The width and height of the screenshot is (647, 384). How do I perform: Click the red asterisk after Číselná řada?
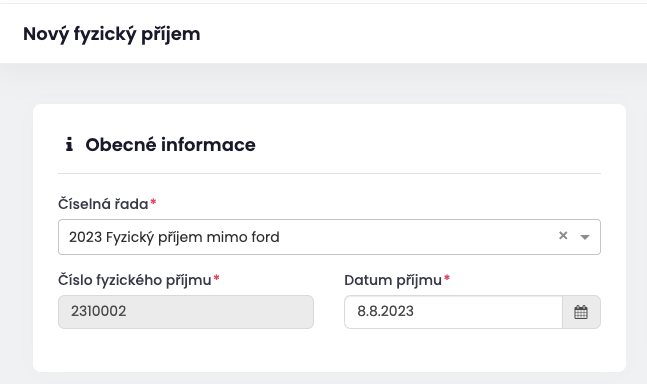point(153,202)
